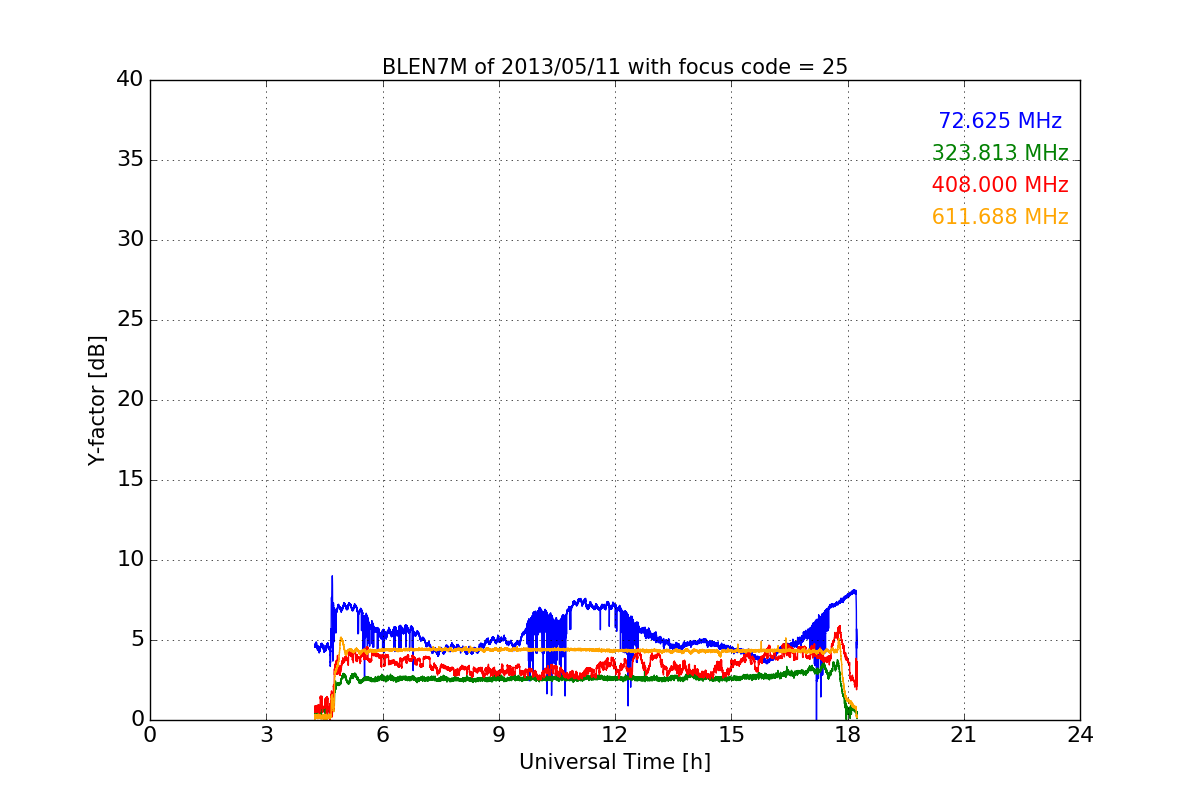Click the Y-factor [dB] axis label
This screenshot has height=800, width=1200.
[x=97, y=400]
